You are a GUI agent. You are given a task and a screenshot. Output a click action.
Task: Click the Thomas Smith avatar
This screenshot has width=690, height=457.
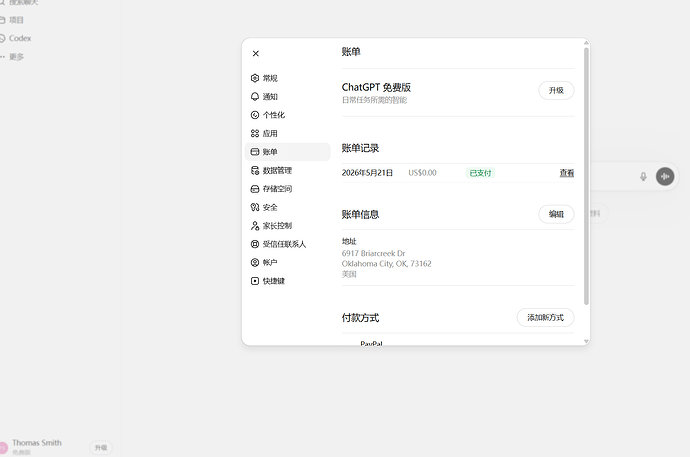(3, 448)
